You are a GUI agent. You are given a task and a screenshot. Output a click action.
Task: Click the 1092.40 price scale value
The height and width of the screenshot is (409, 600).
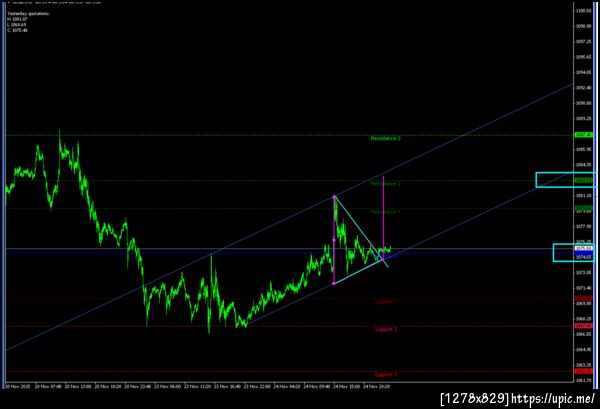pyautogui.click(x=583, y=88)
